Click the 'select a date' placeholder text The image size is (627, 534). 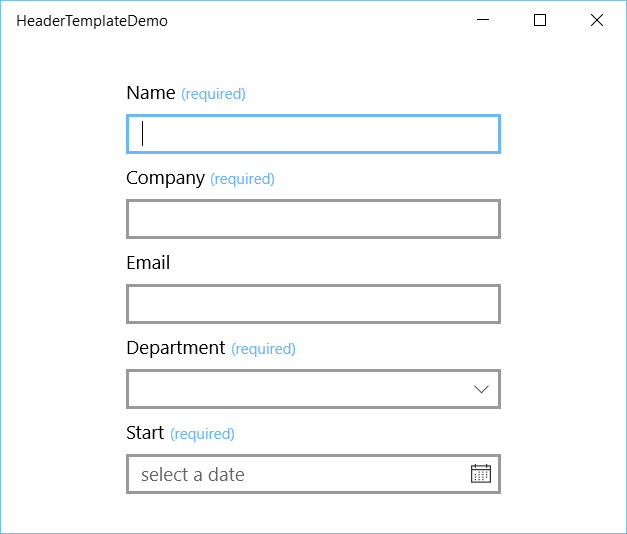[x=193, y=475]
